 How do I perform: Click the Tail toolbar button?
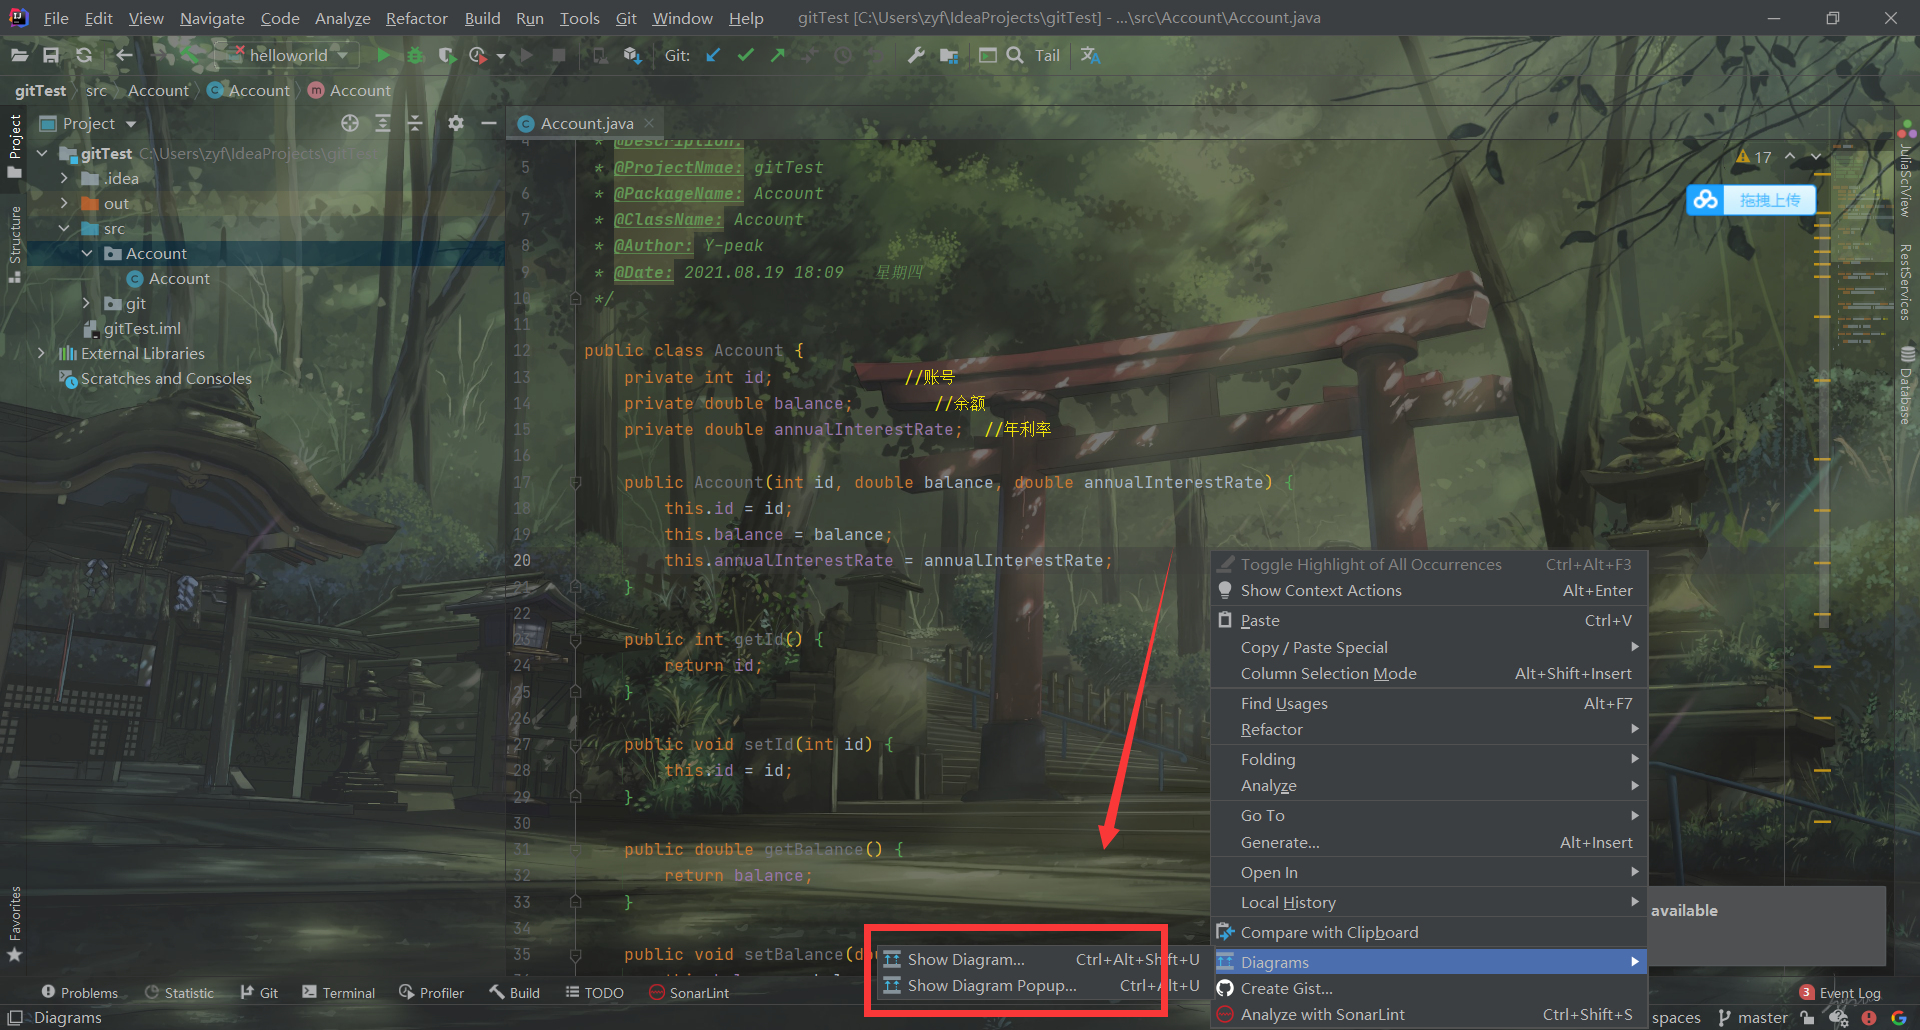[1047, 55]
